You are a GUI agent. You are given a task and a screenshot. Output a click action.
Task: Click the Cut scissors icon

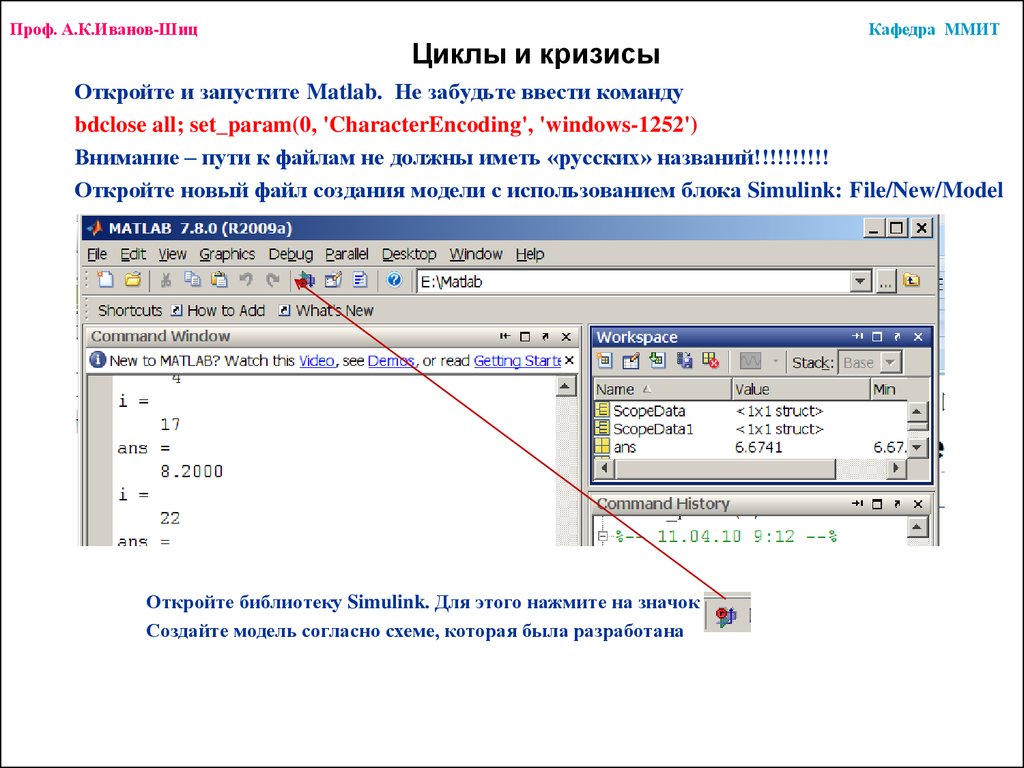tap(166, 280)
